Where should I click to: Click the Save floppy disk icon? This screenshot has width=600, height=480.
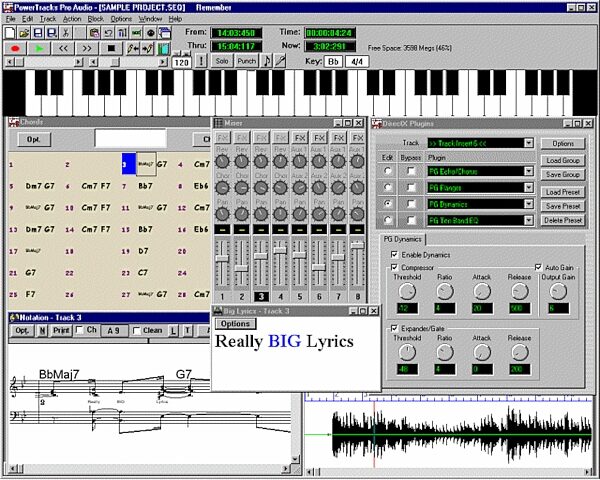(x=38, y=33)
